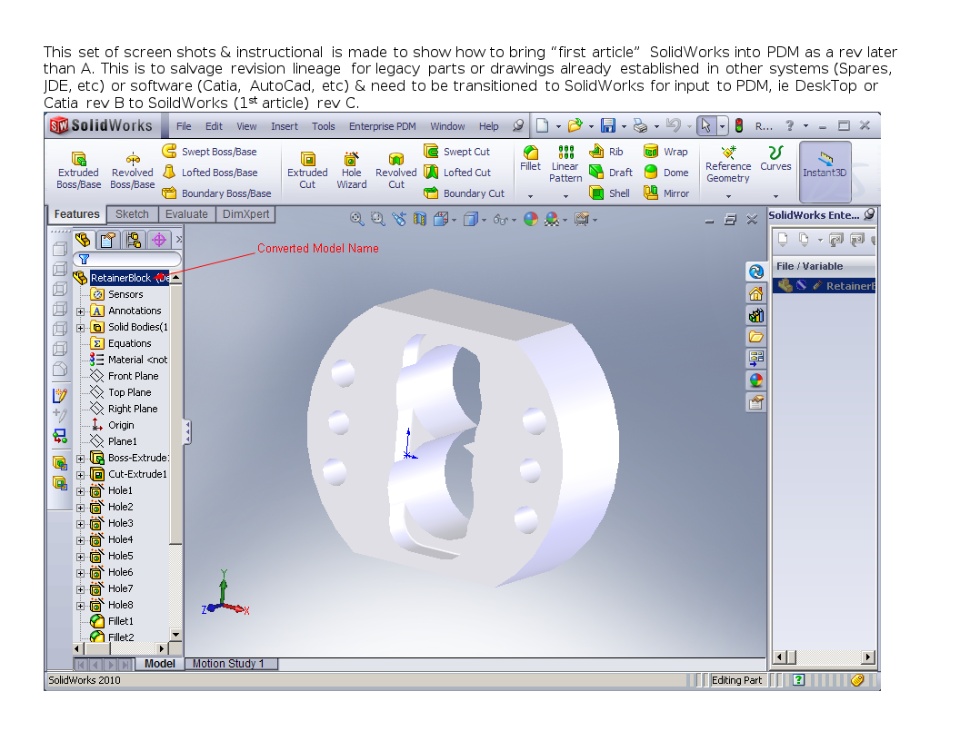Screen dimensions: 960x741
Task: Click the Extruded Boss/Base tool
Action: click(x=78, y=171)
